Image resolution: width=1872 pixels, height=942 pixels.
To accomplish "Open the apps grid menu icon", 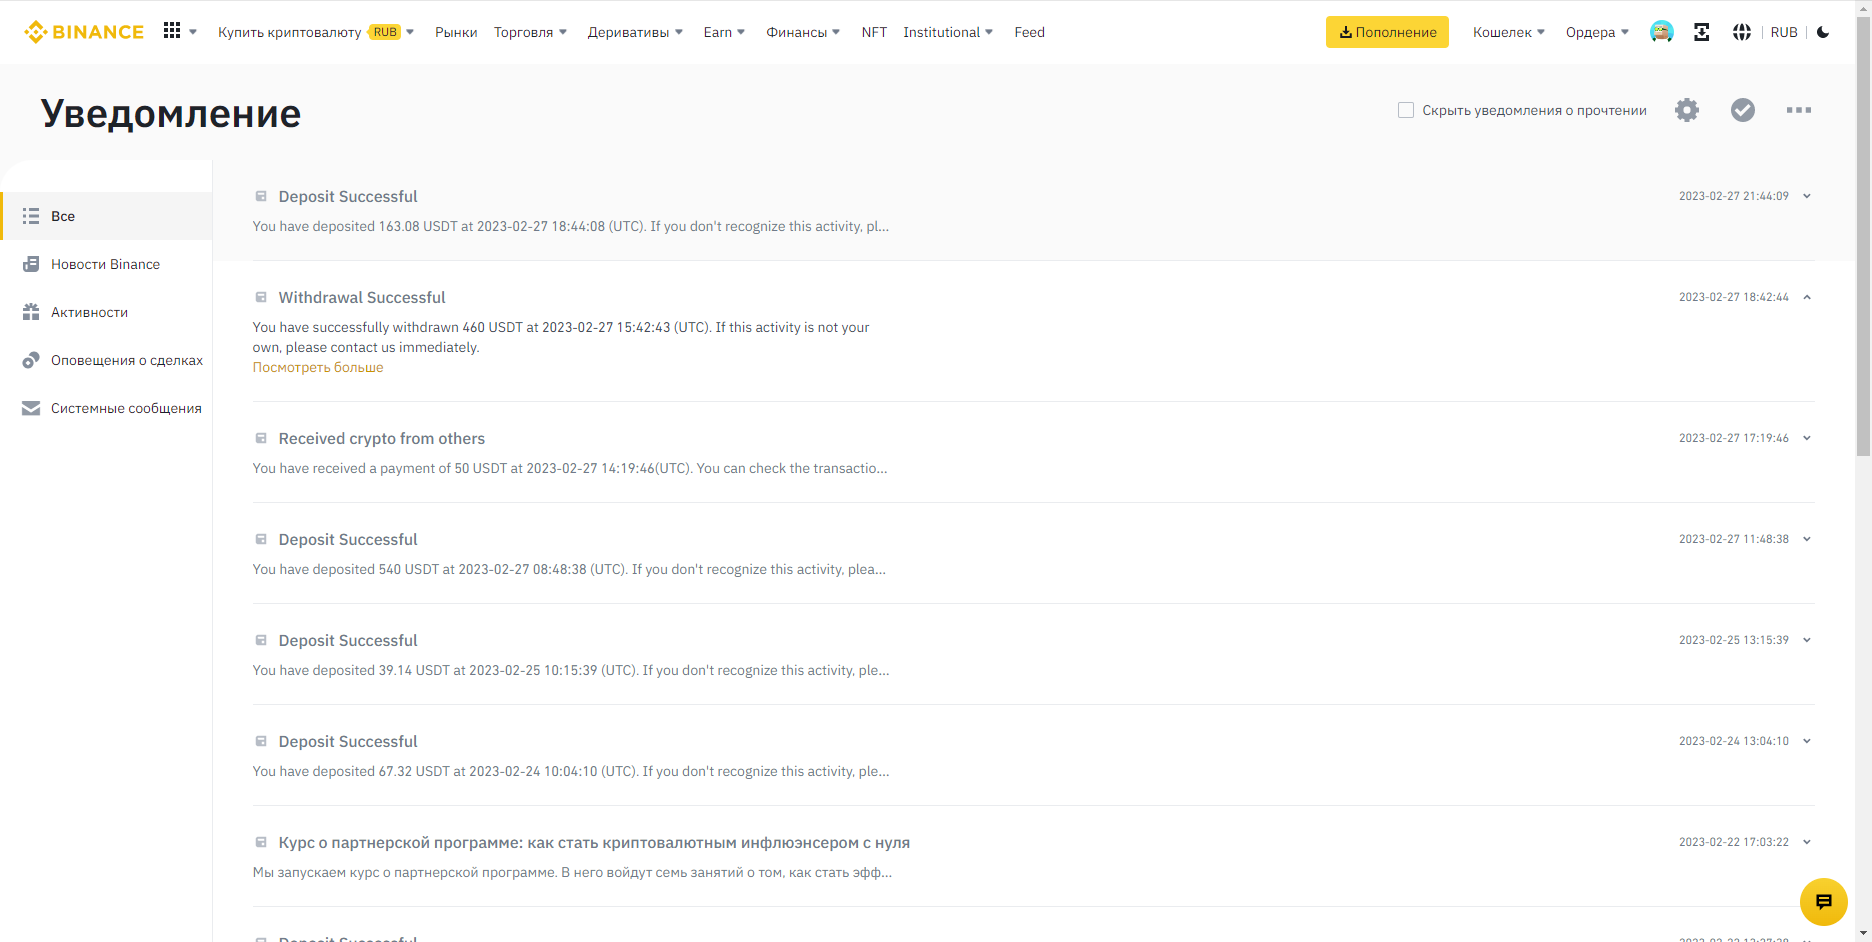I will point(172,31).
